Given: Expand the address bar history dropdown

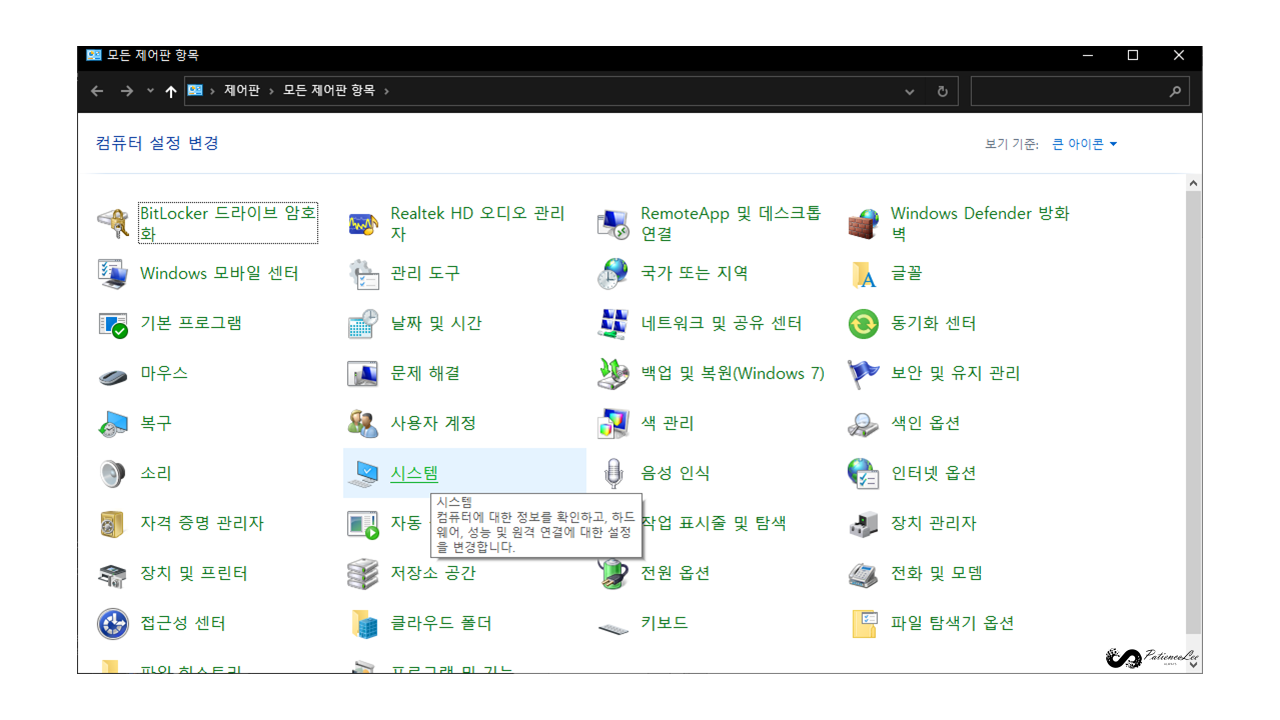Looking at the screenshot, I should (x=910, y=91).
